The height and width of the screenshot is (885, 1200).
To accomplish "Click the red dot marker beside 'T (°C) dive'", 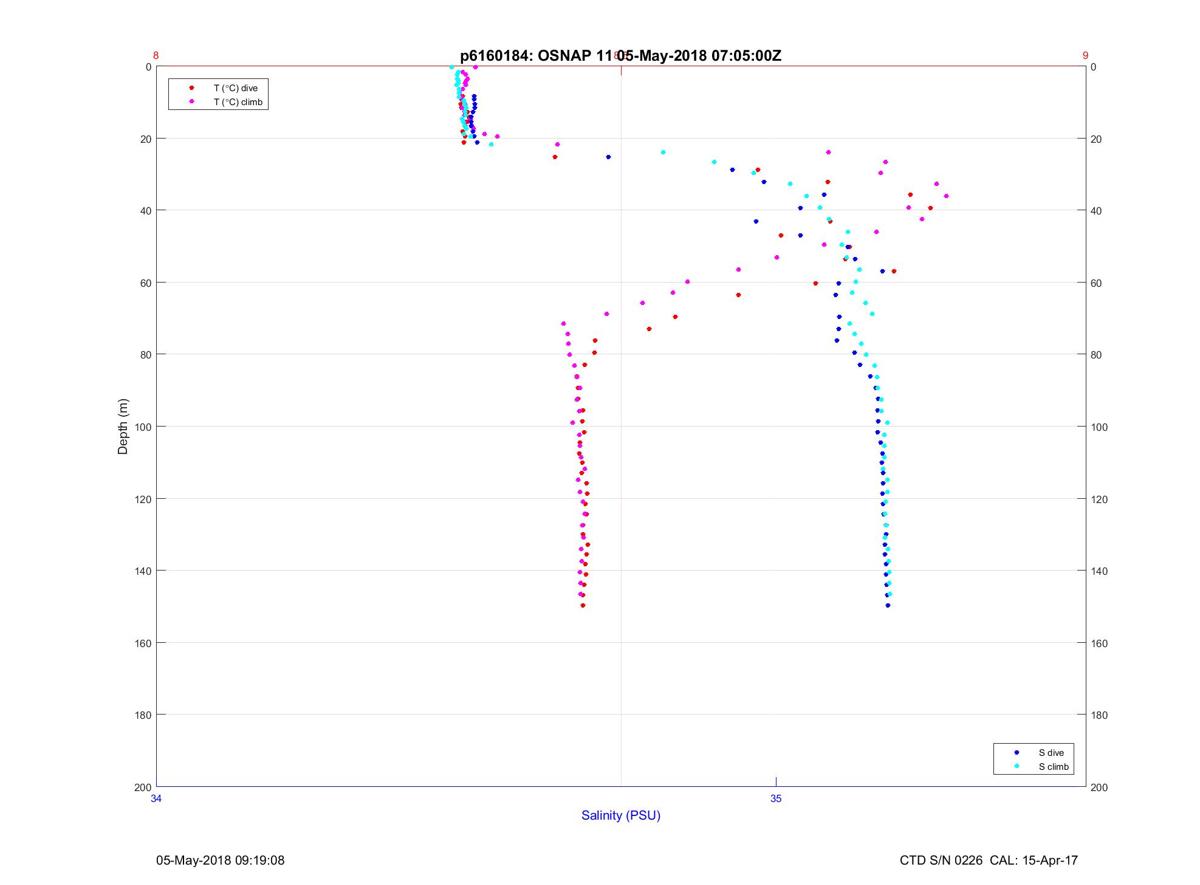I will 191,88.
